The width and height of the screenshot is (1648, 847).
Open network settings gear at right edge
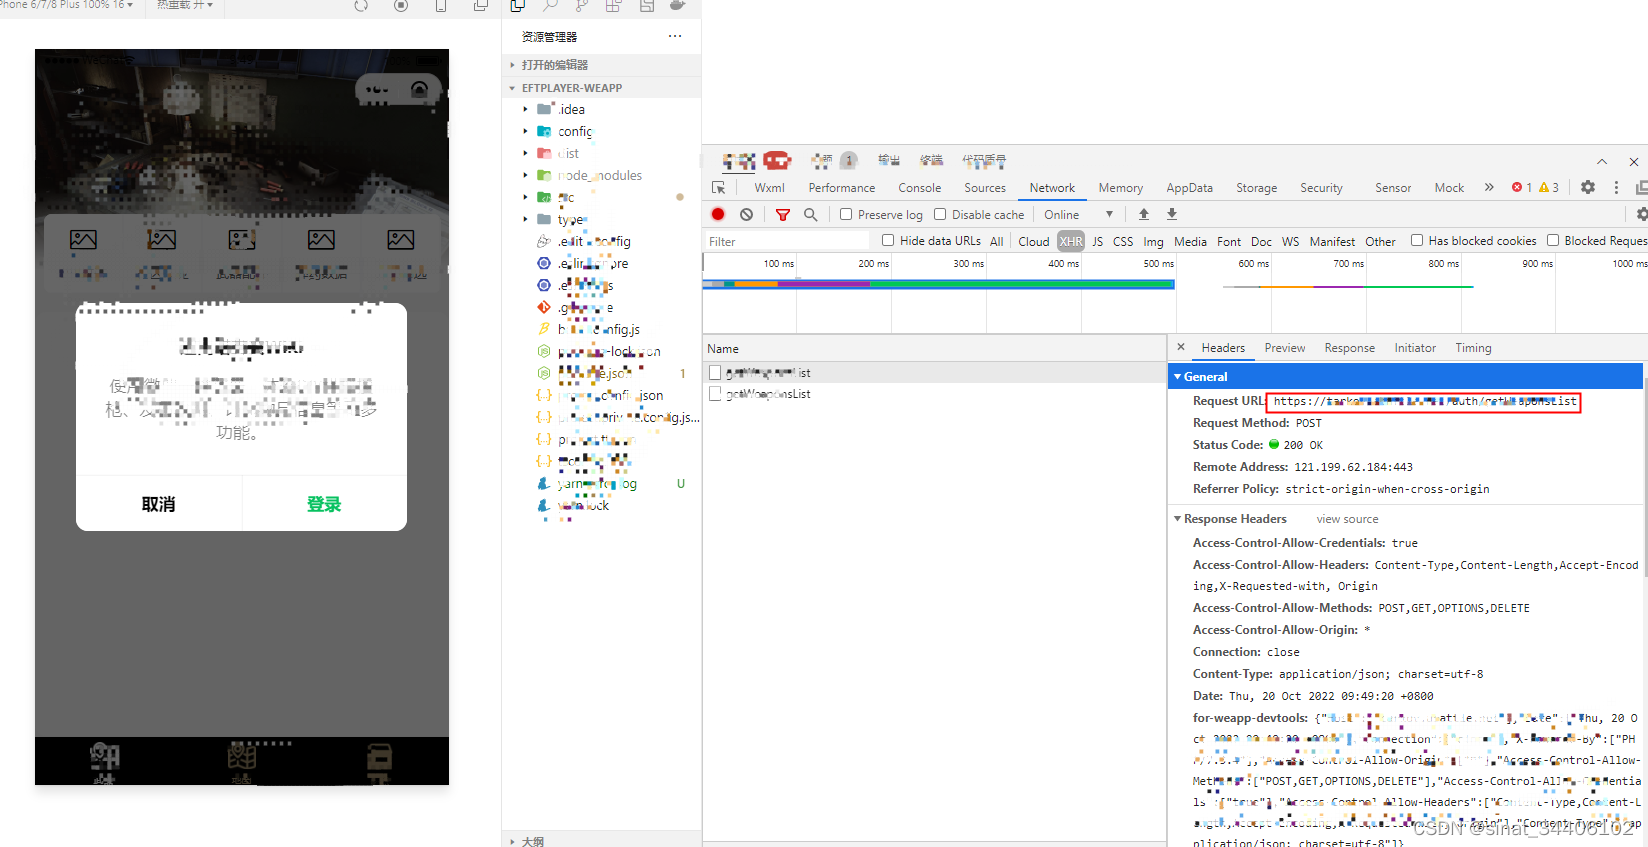click(x=1641, y=214)
